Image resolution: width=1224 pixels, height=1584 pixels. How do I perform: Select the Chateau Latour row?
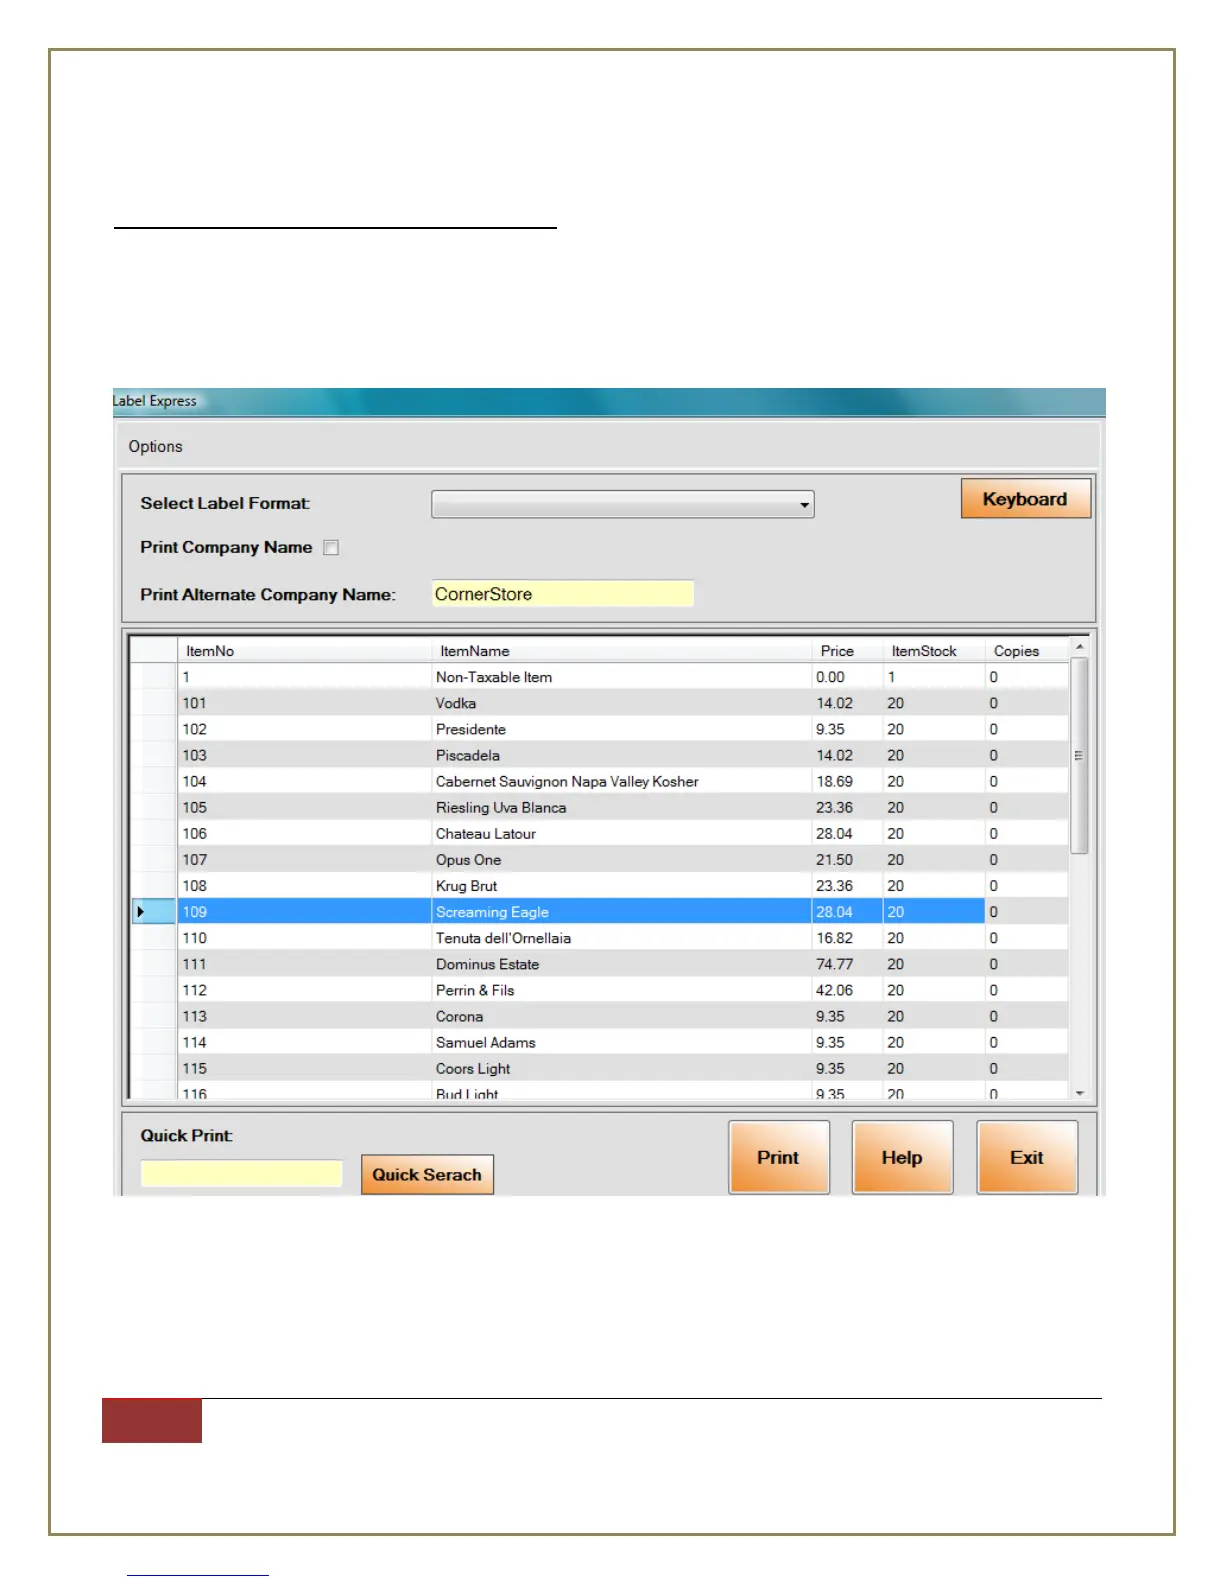point(600,833)
